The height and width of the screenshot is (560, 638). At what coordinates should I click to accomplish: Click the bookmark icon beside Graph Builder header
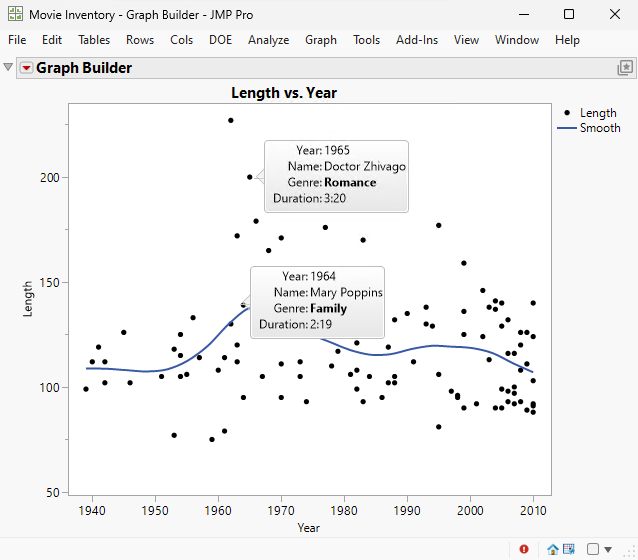[x=625, y=68]
